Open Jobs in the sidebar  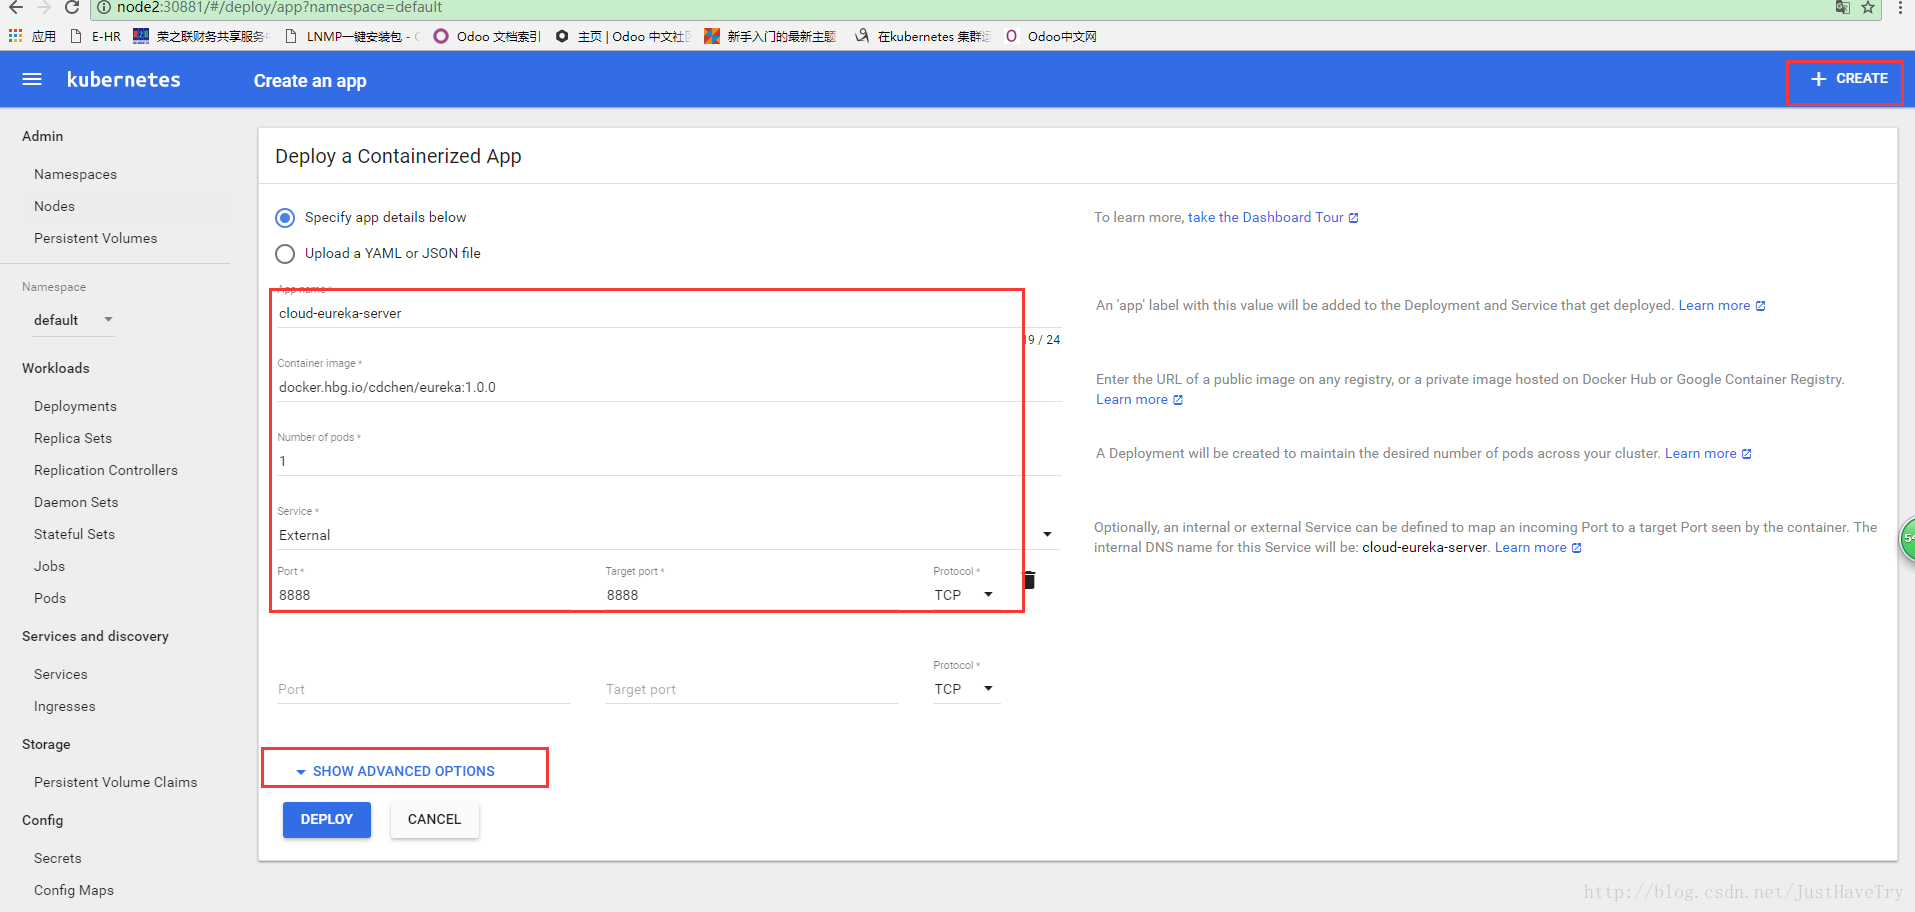[49, 566]
